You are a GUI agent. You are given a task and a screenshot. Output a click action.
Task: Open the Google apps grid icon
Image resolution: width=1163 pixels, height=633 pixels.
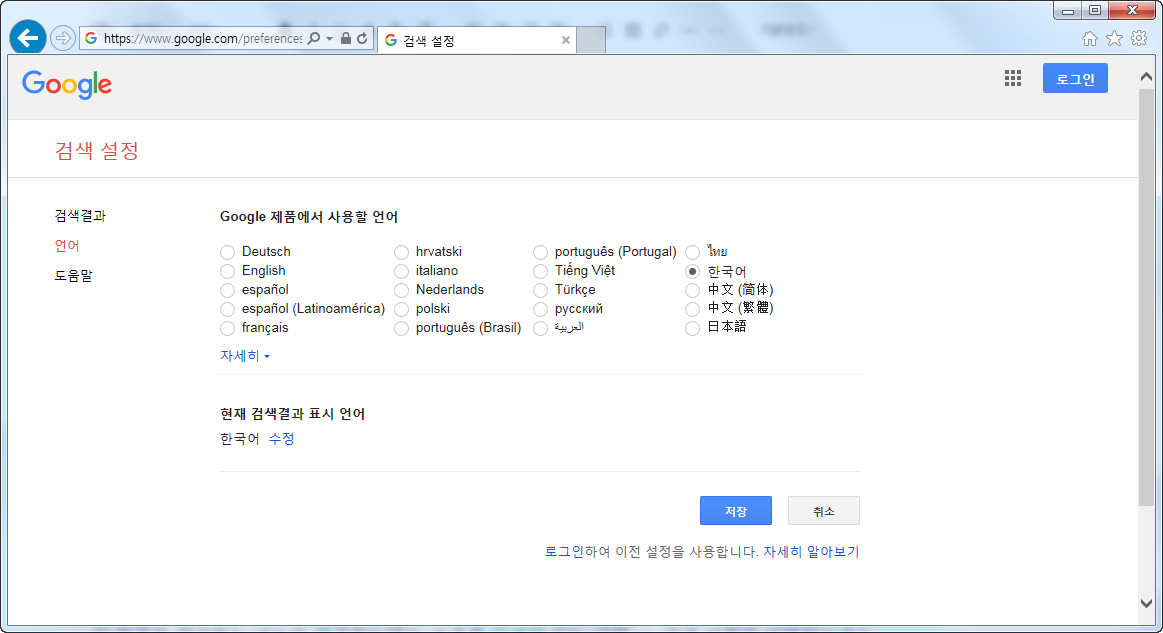(x=1013, y=79)
